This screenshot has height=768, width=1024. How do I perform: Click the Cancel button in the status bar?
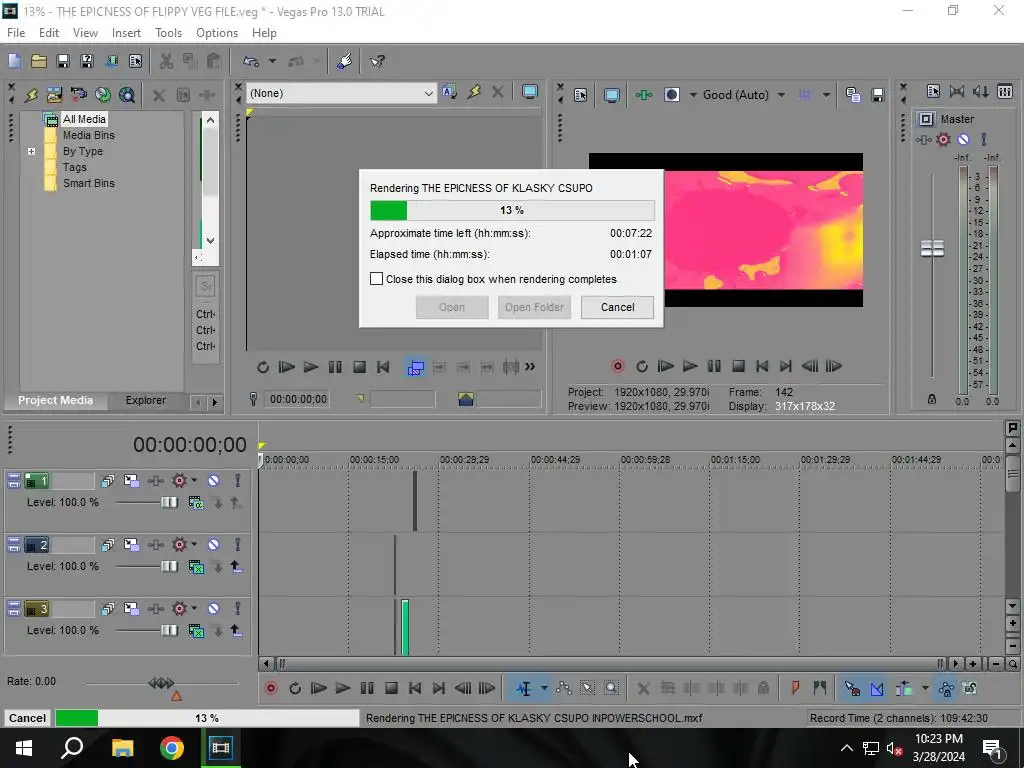pos(27,718)
